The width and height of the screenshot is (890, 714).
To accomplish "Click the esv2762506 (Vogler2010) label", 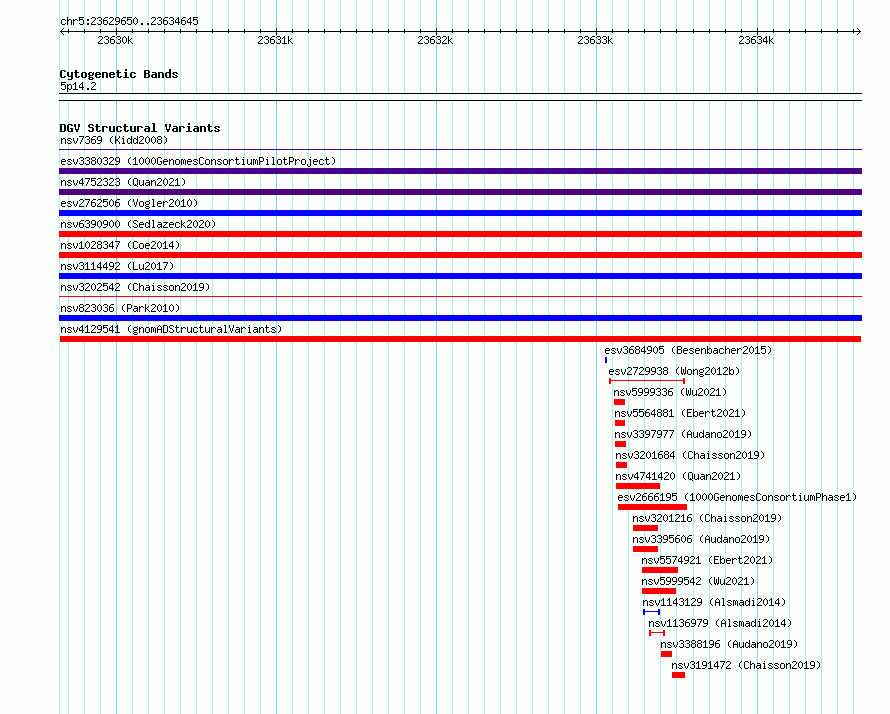I will click(x=129, y=203).
